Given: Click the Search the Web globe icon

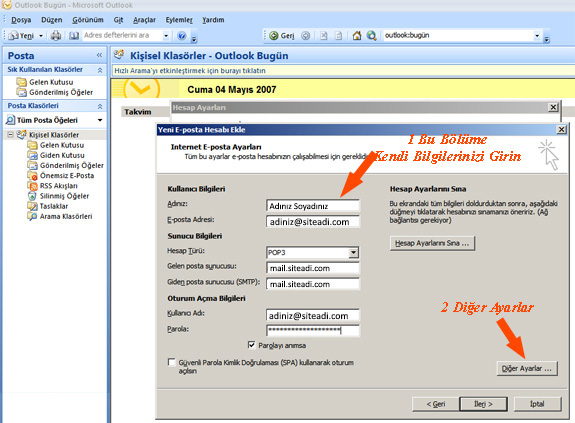Looking at the screenshot, I should (371, 36).
